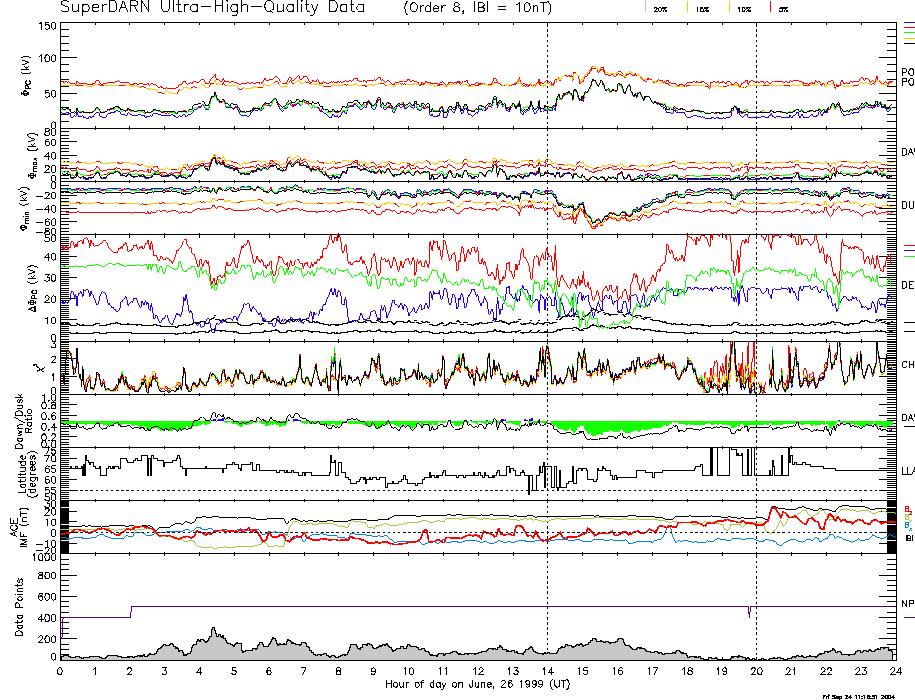Viewport: 915px width, 700px height.
Task: Click the dashed vertical line at hour 14
Action: (x=547, y=300)
